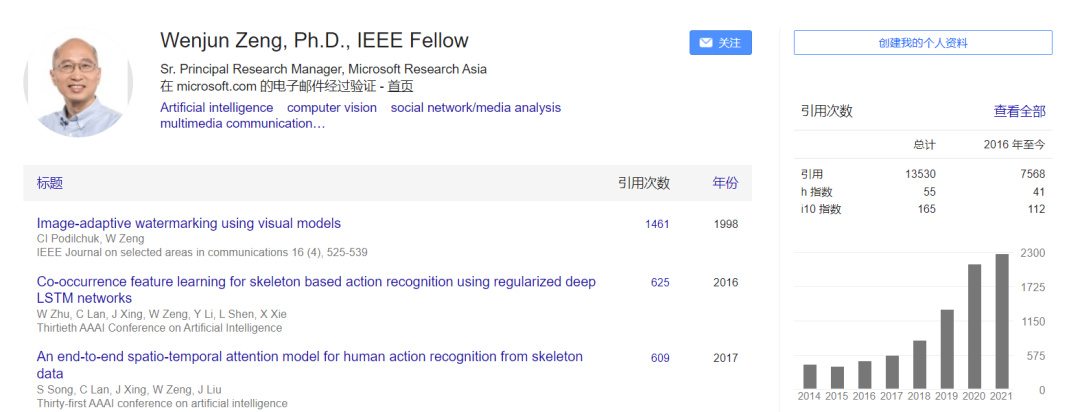Click the 1461 citation count link
Viewport: 1080px width, 412px height.
pos(657,224)
